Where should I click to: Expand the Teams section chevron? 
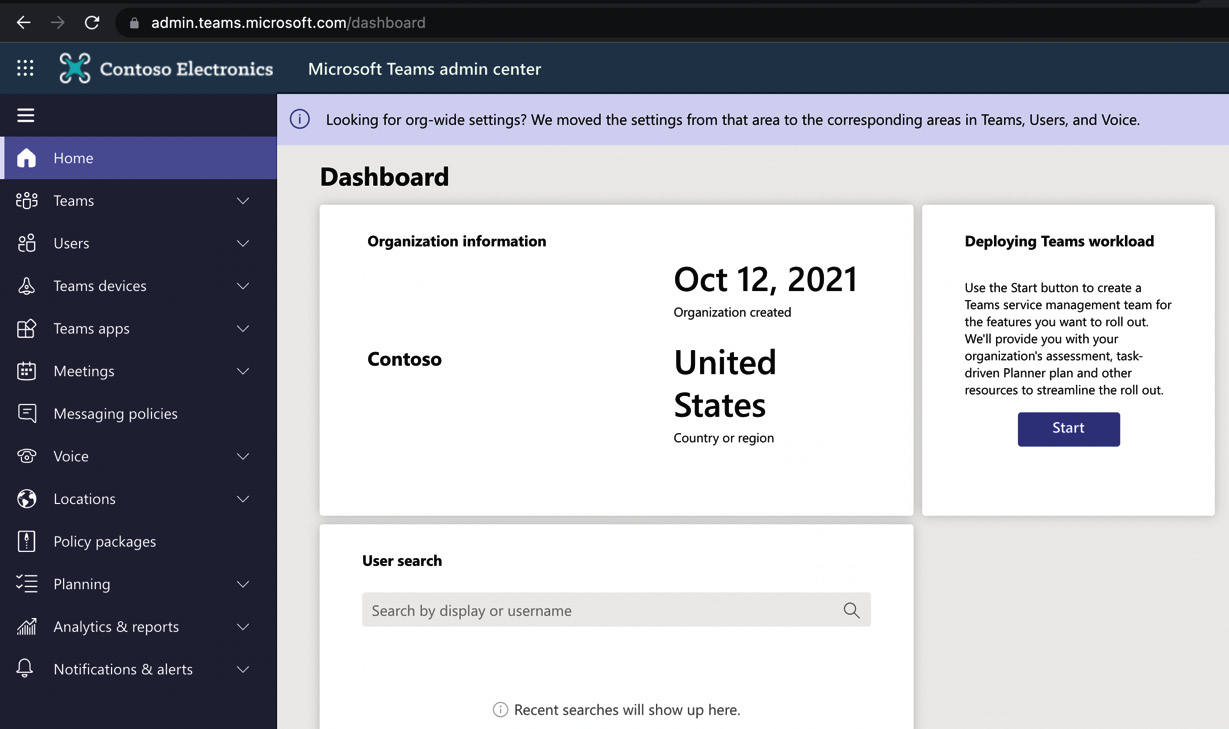coord(243,201)
